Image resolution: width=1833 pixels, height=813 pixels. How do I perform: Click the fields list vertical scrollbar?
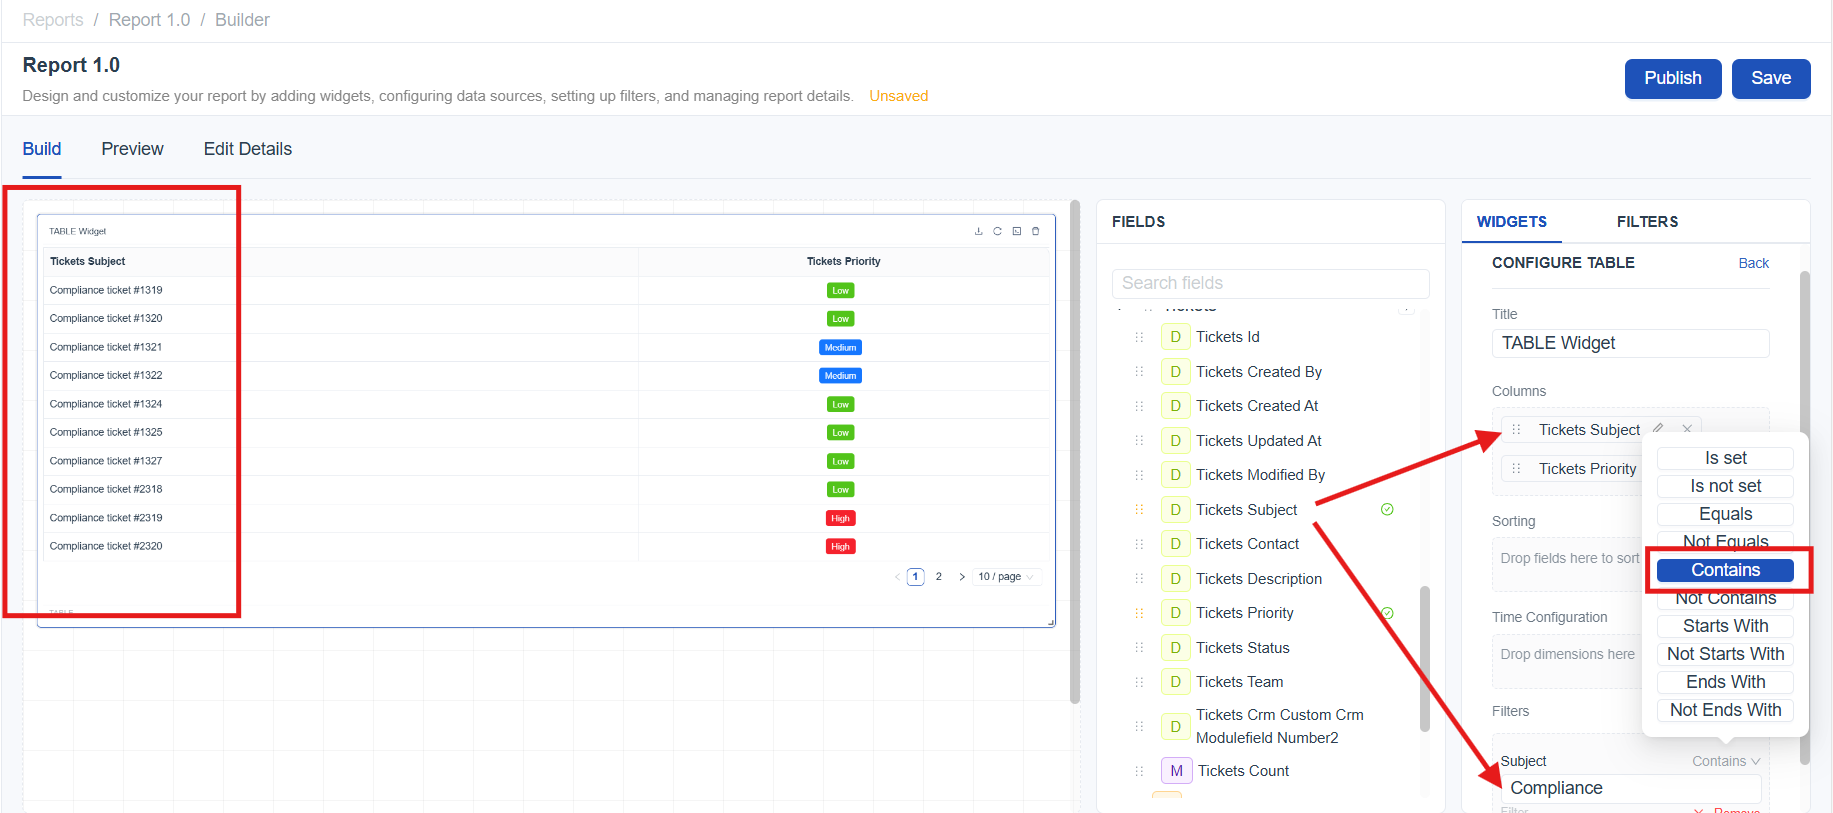click(x=1424, y=660)
